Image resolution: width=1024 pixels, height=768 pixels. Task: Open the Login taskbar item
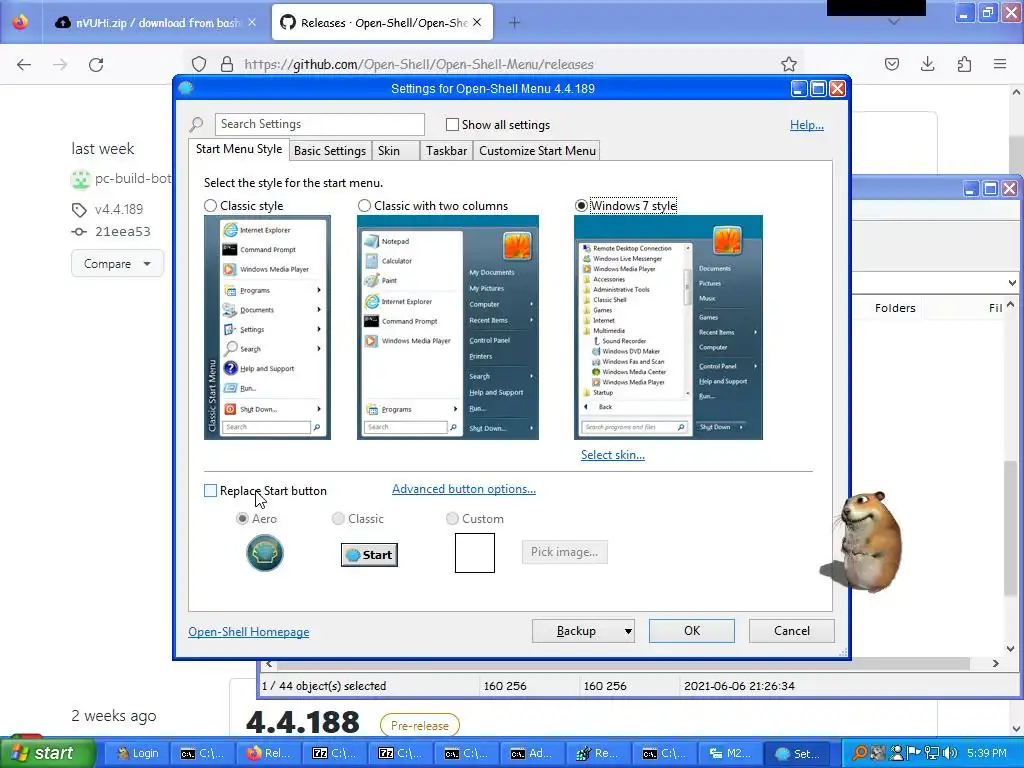click(x=137, y=753)
